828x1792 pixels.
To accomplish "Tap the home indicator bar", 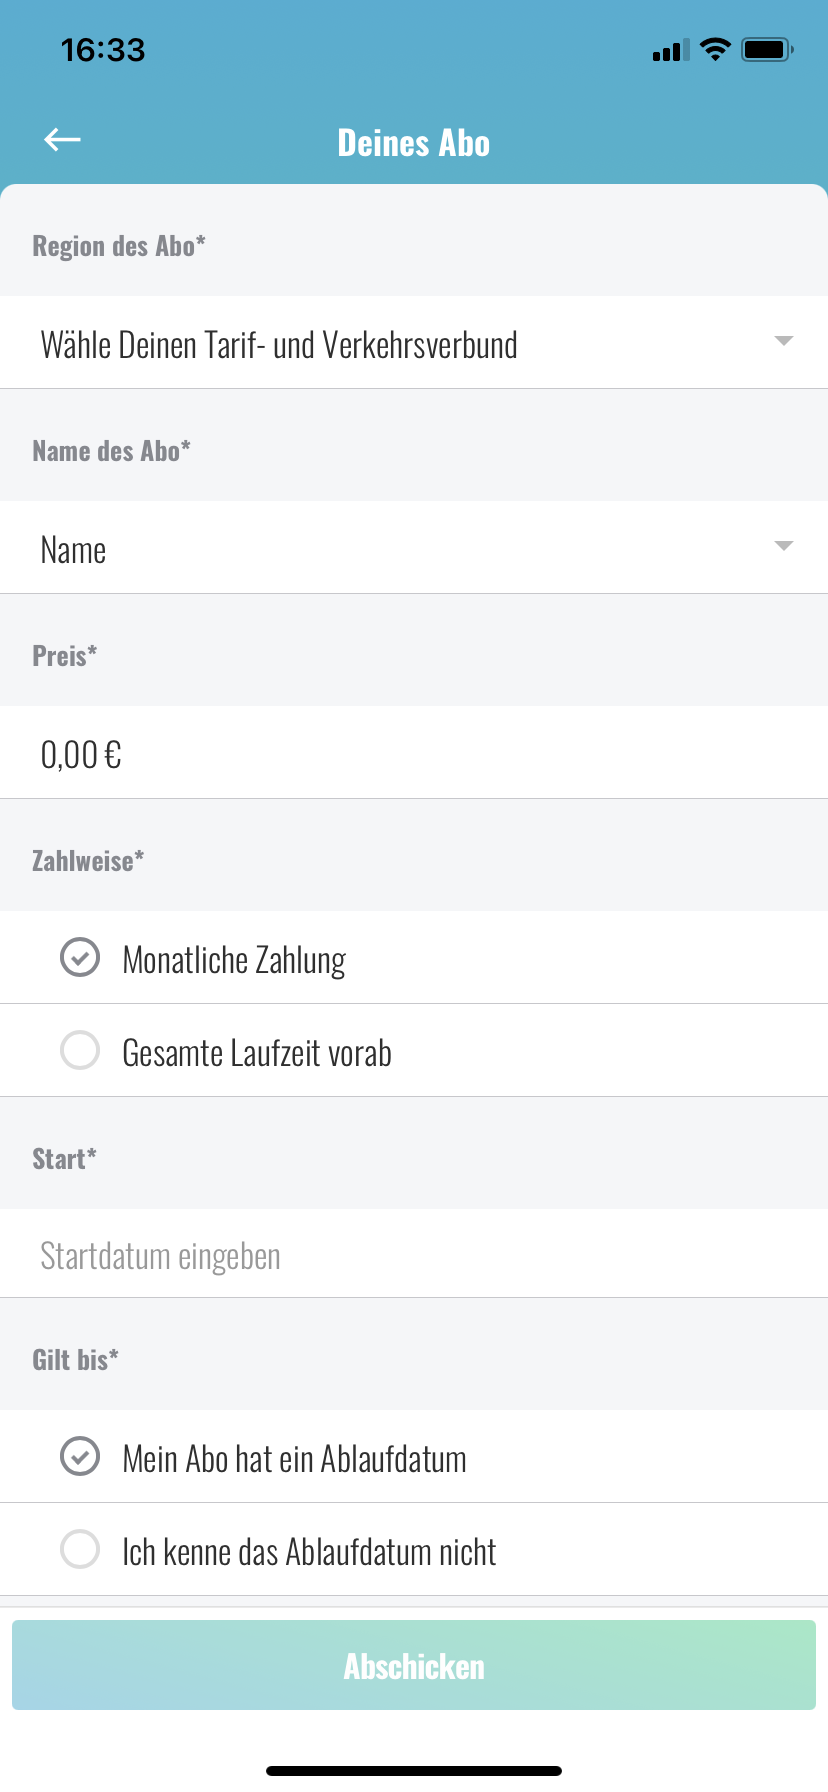I will (x=414, y=1771).
